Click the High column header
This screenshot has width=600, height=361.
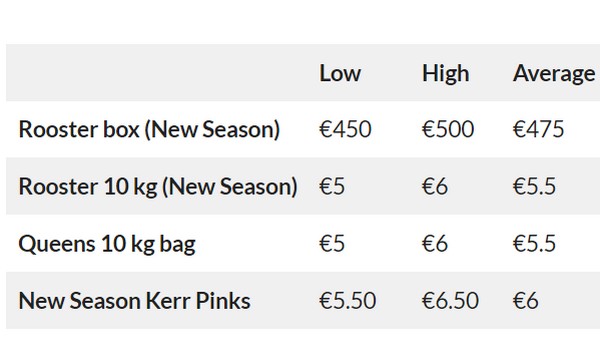(x=445, y=73)
